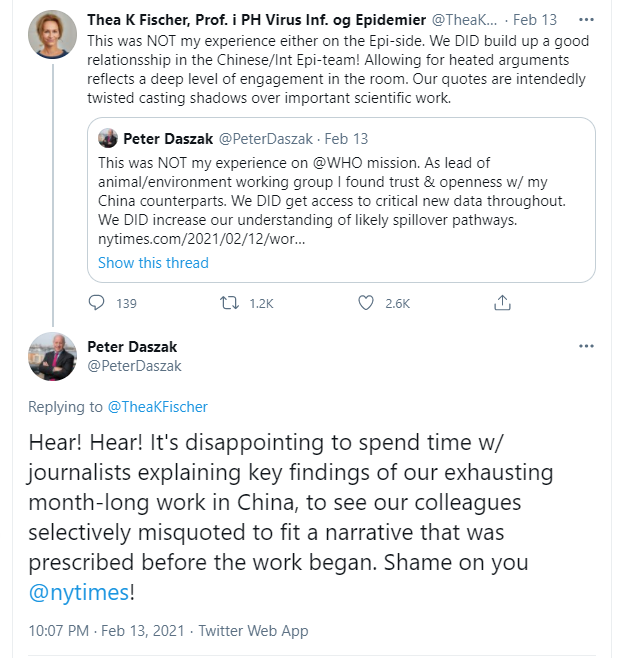Viewport: 642px width, 658px height.
Task: Open the @TheaKFischer mention in Replying to
Action: point(157,407)
